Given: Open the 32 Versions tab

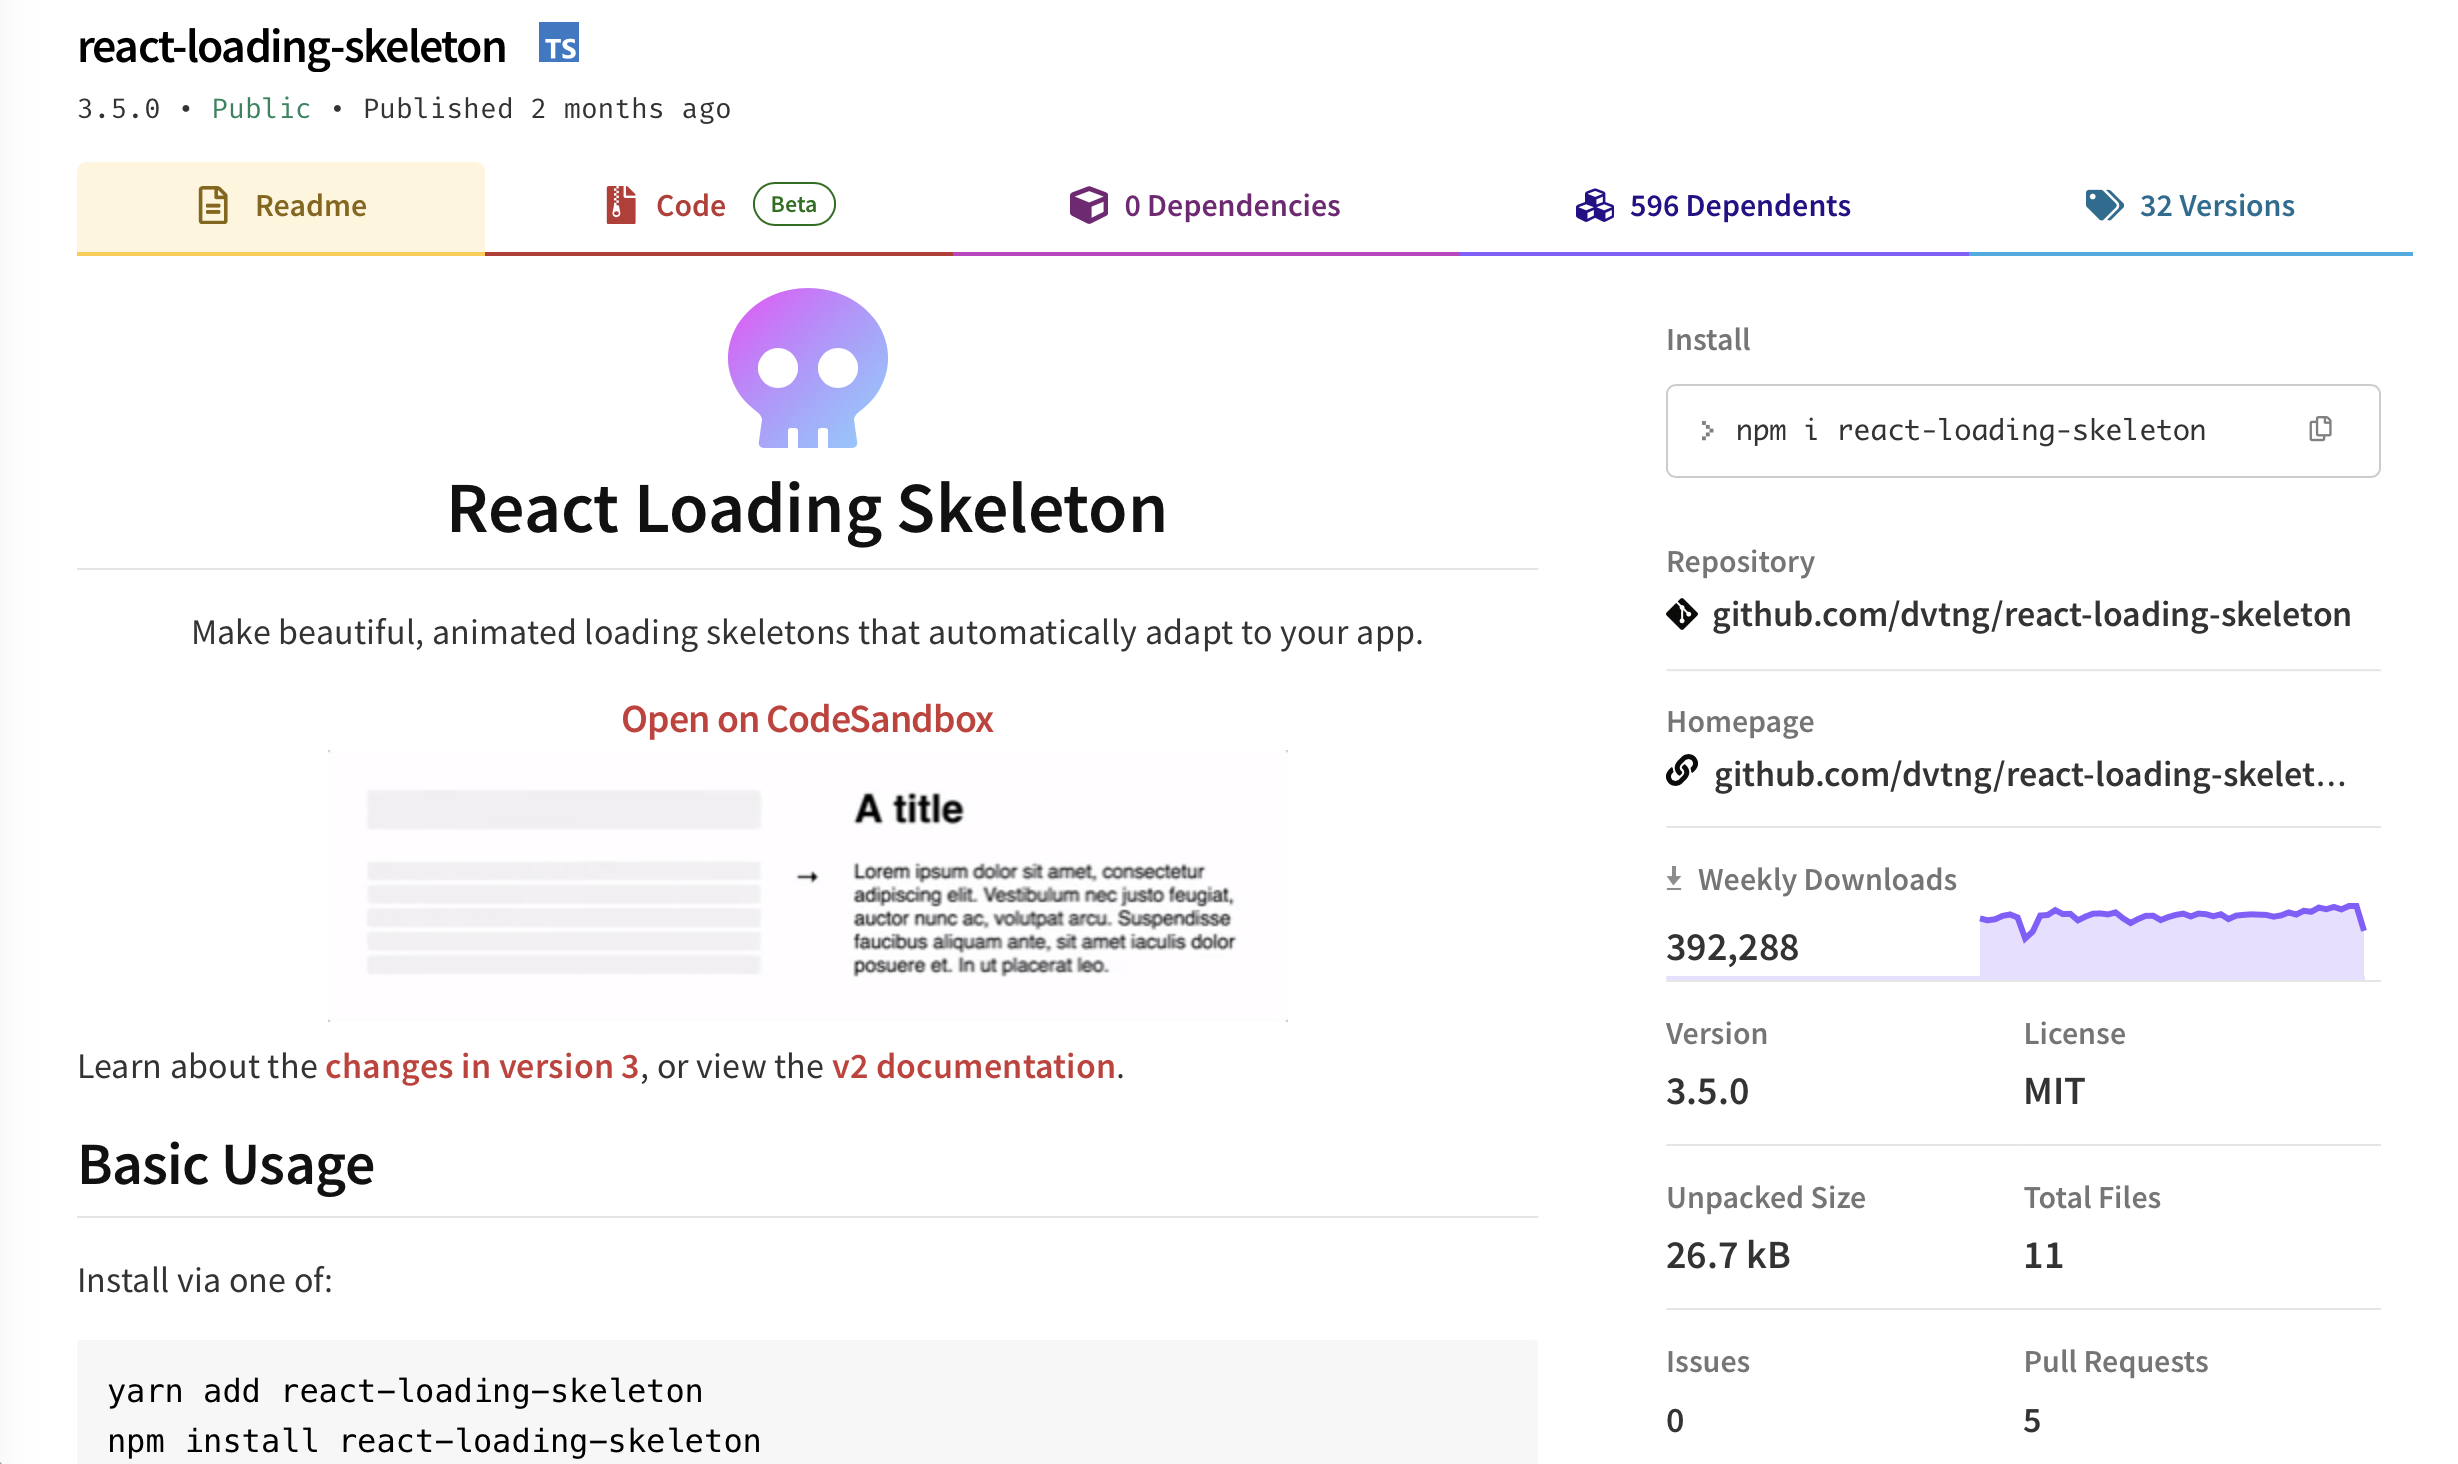Looking at the screenshot, I should (x=2190, y=206).
